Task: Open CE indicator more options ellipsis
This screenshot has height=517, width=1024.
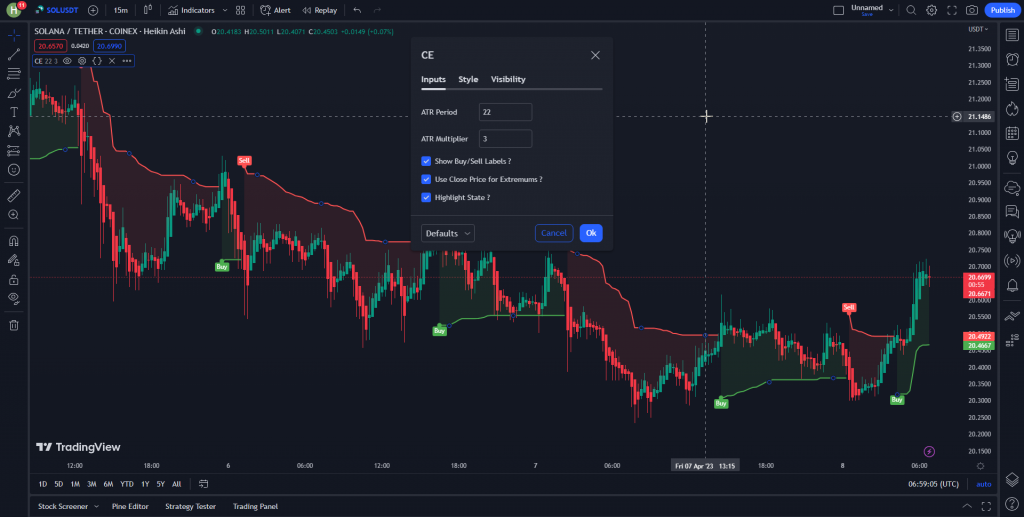Action: pos(127,61)
